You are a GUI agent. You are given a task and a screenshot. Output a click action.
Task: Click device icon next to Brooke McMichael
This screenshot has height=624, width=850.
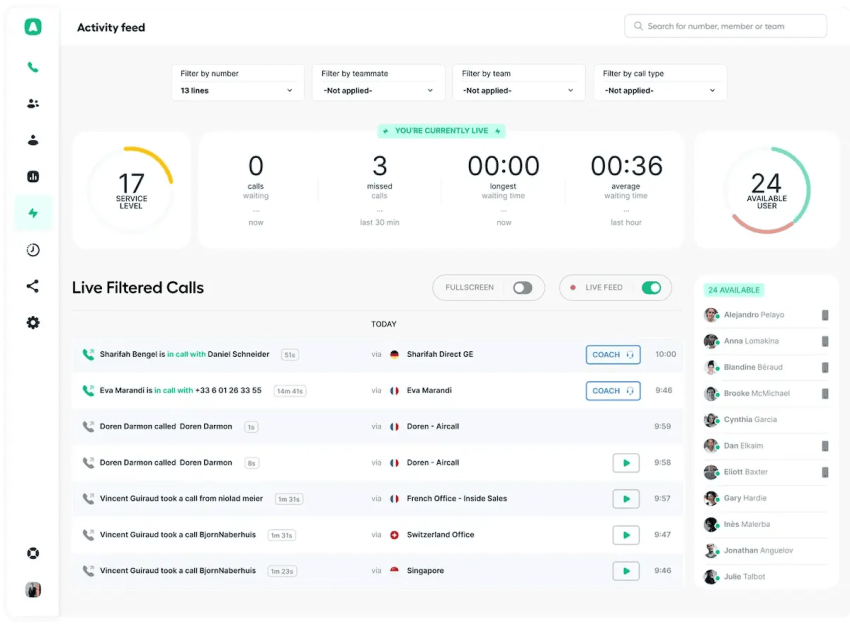tap(825, 394)
